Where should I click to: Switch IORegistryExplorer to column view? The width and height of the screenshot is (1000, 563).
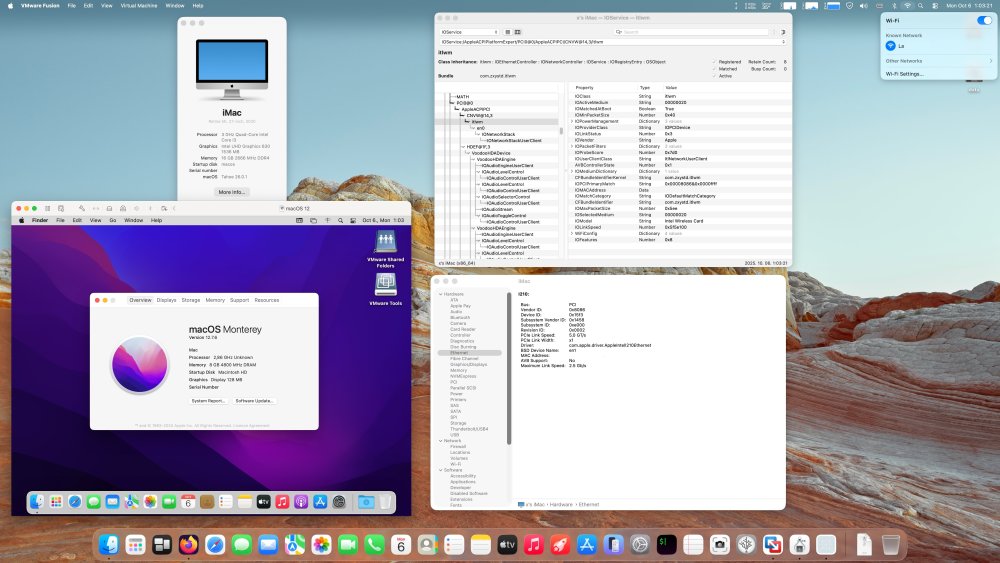[x=518, y=32]
